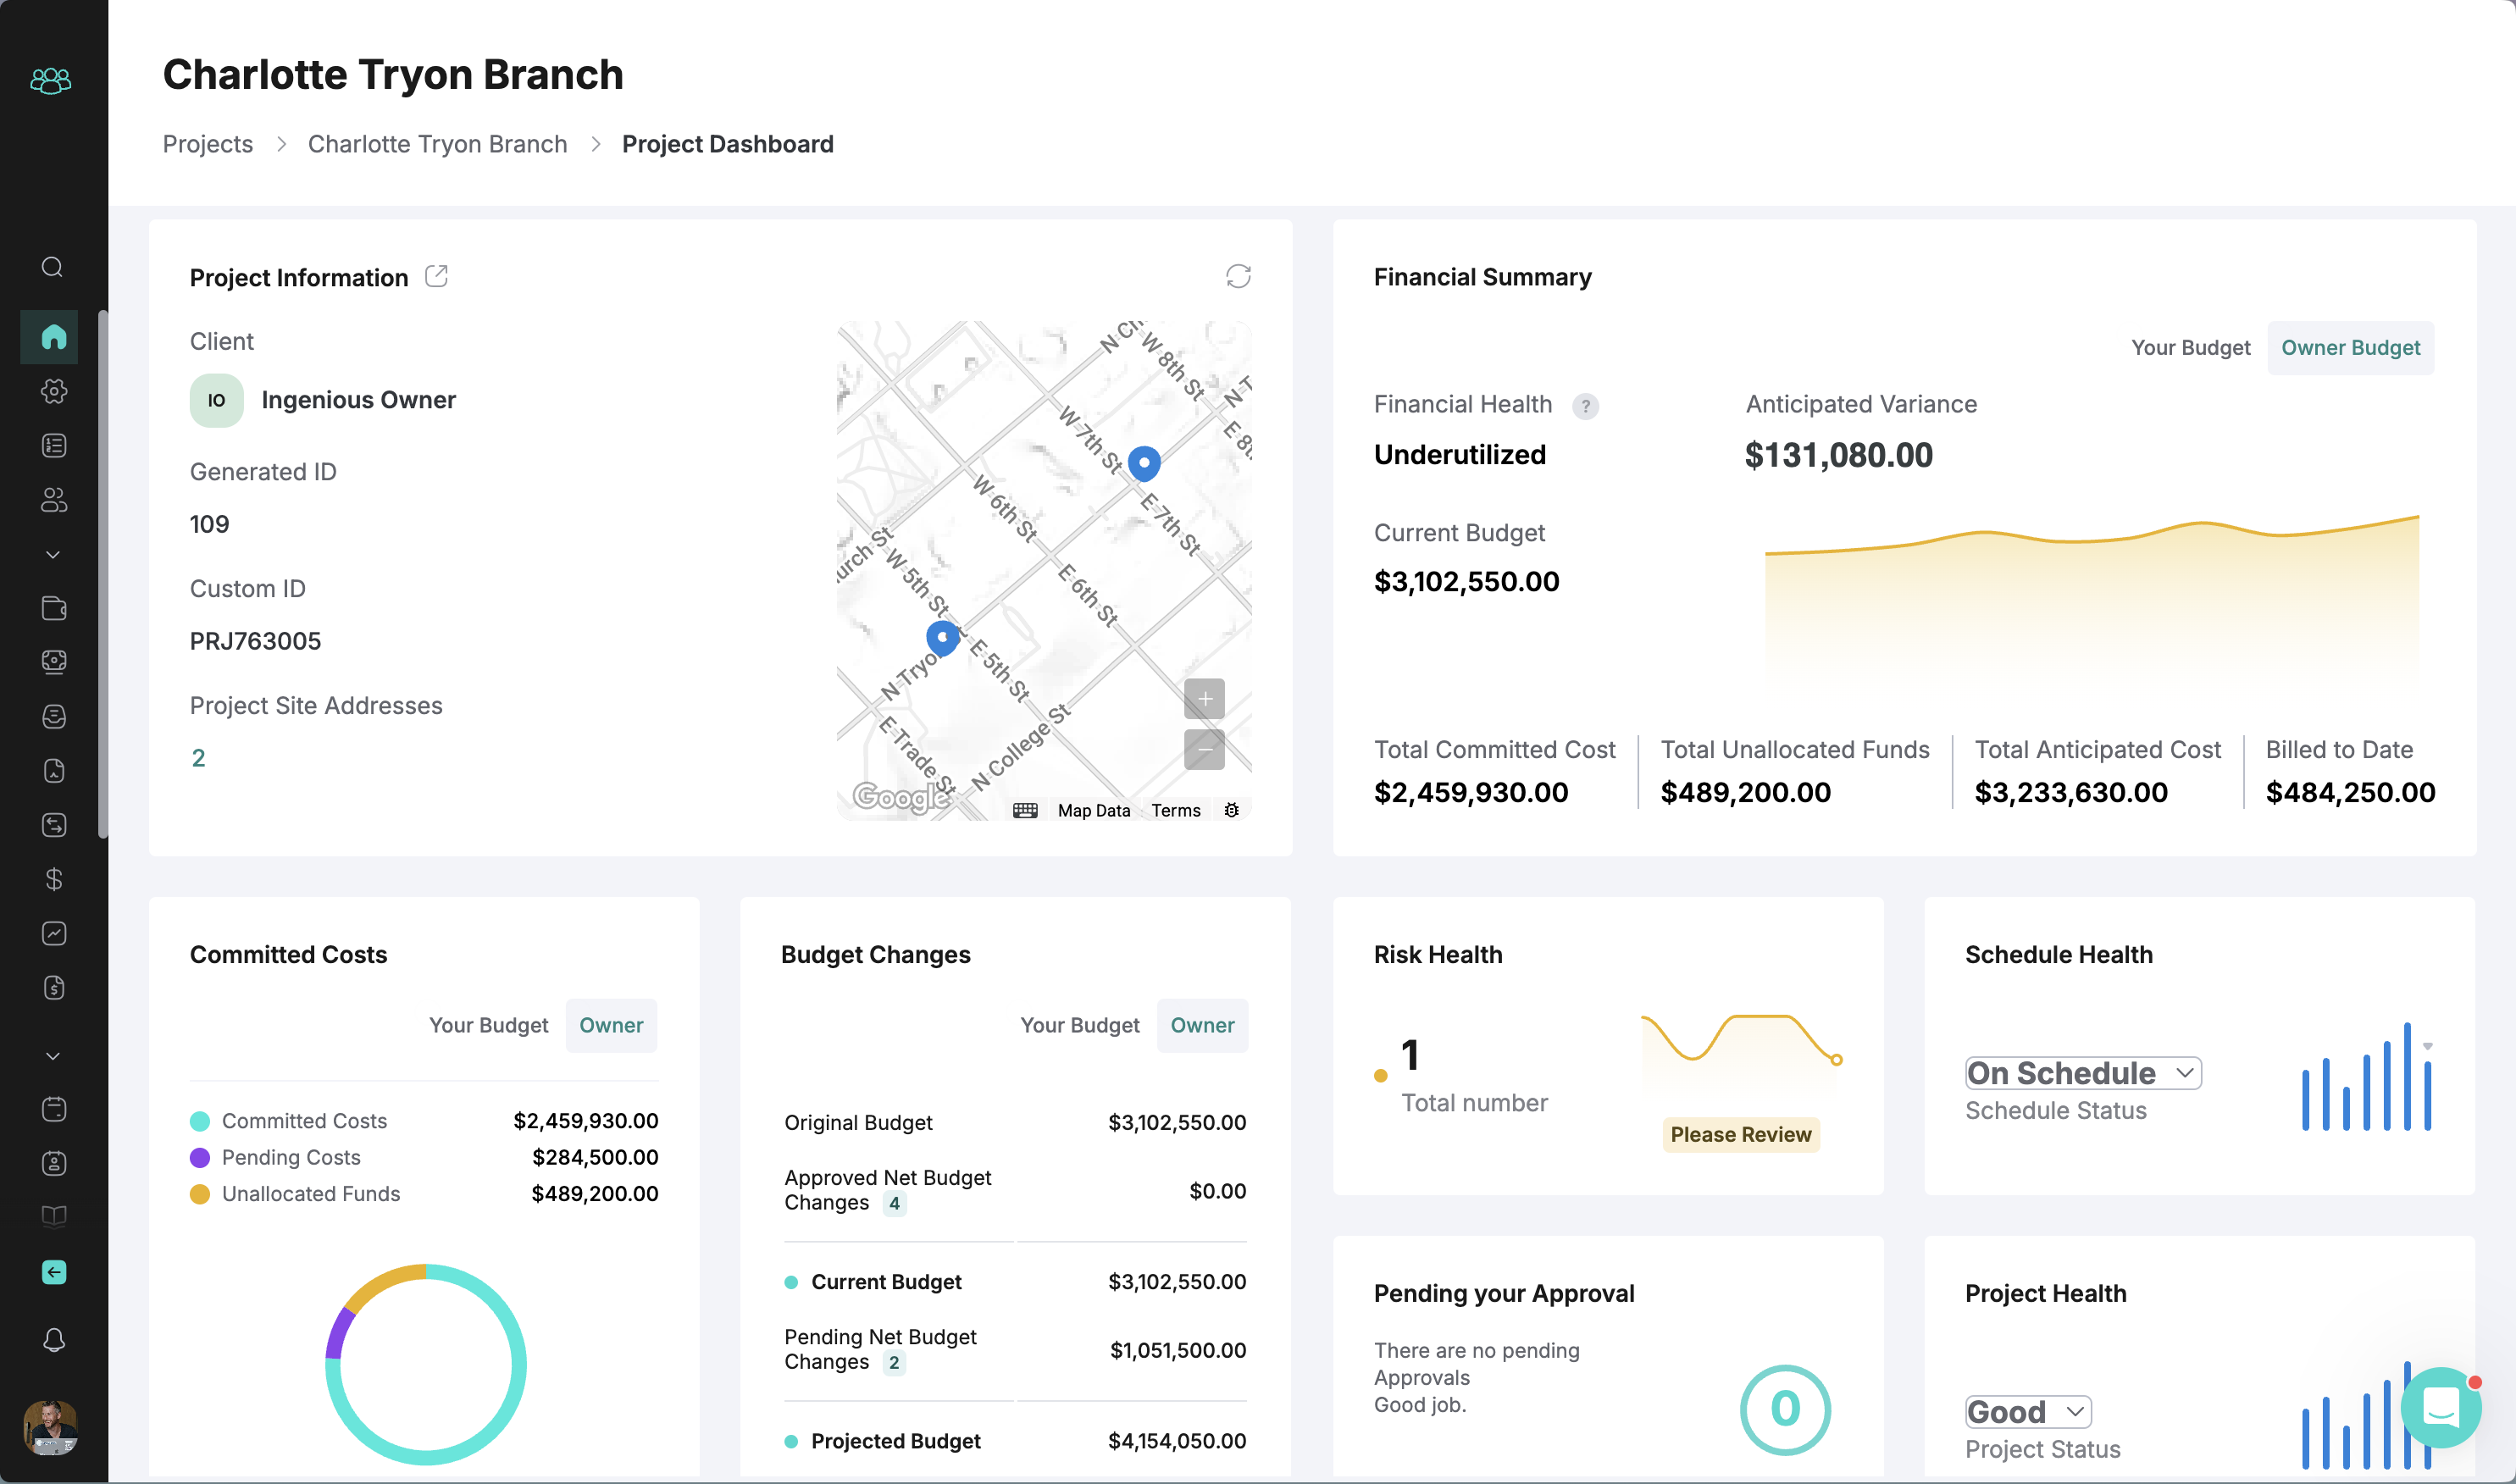Screen dimensions: 2516x1484
Task: Open Project Information external link icon
Action: click(x=437, y=276)
